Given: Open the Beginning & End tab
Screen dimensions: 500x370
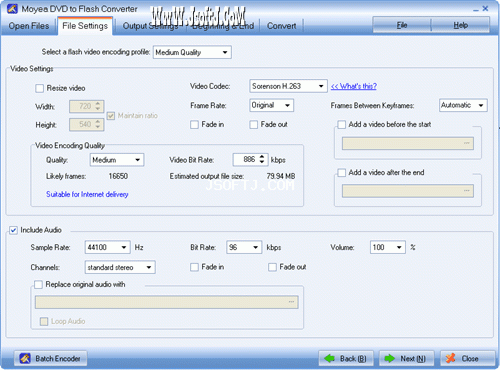Looking at the screenshot, I should [x=223, y=26].
